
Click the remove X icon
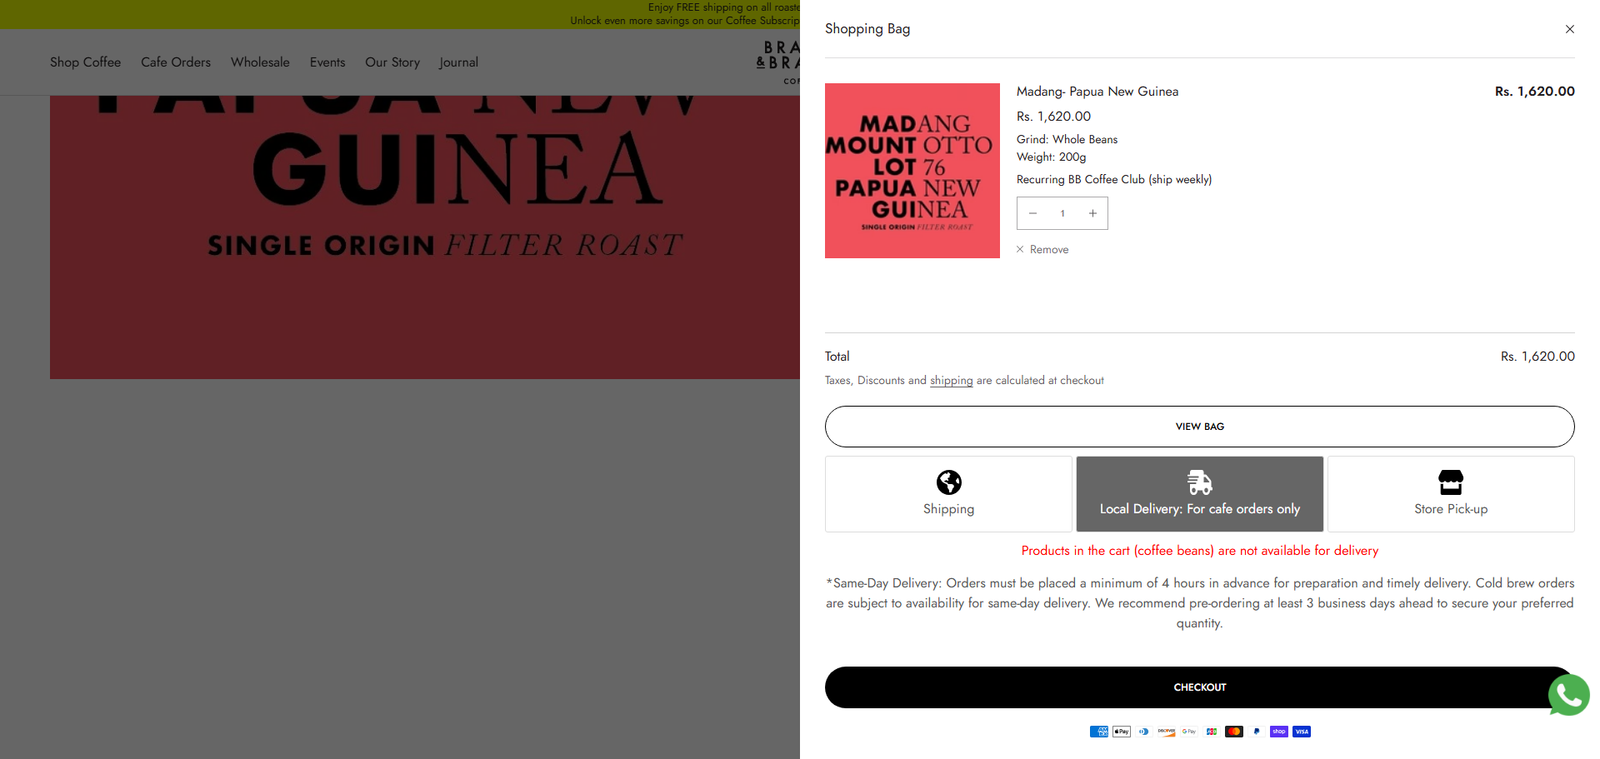click(x=1020, y=250)
